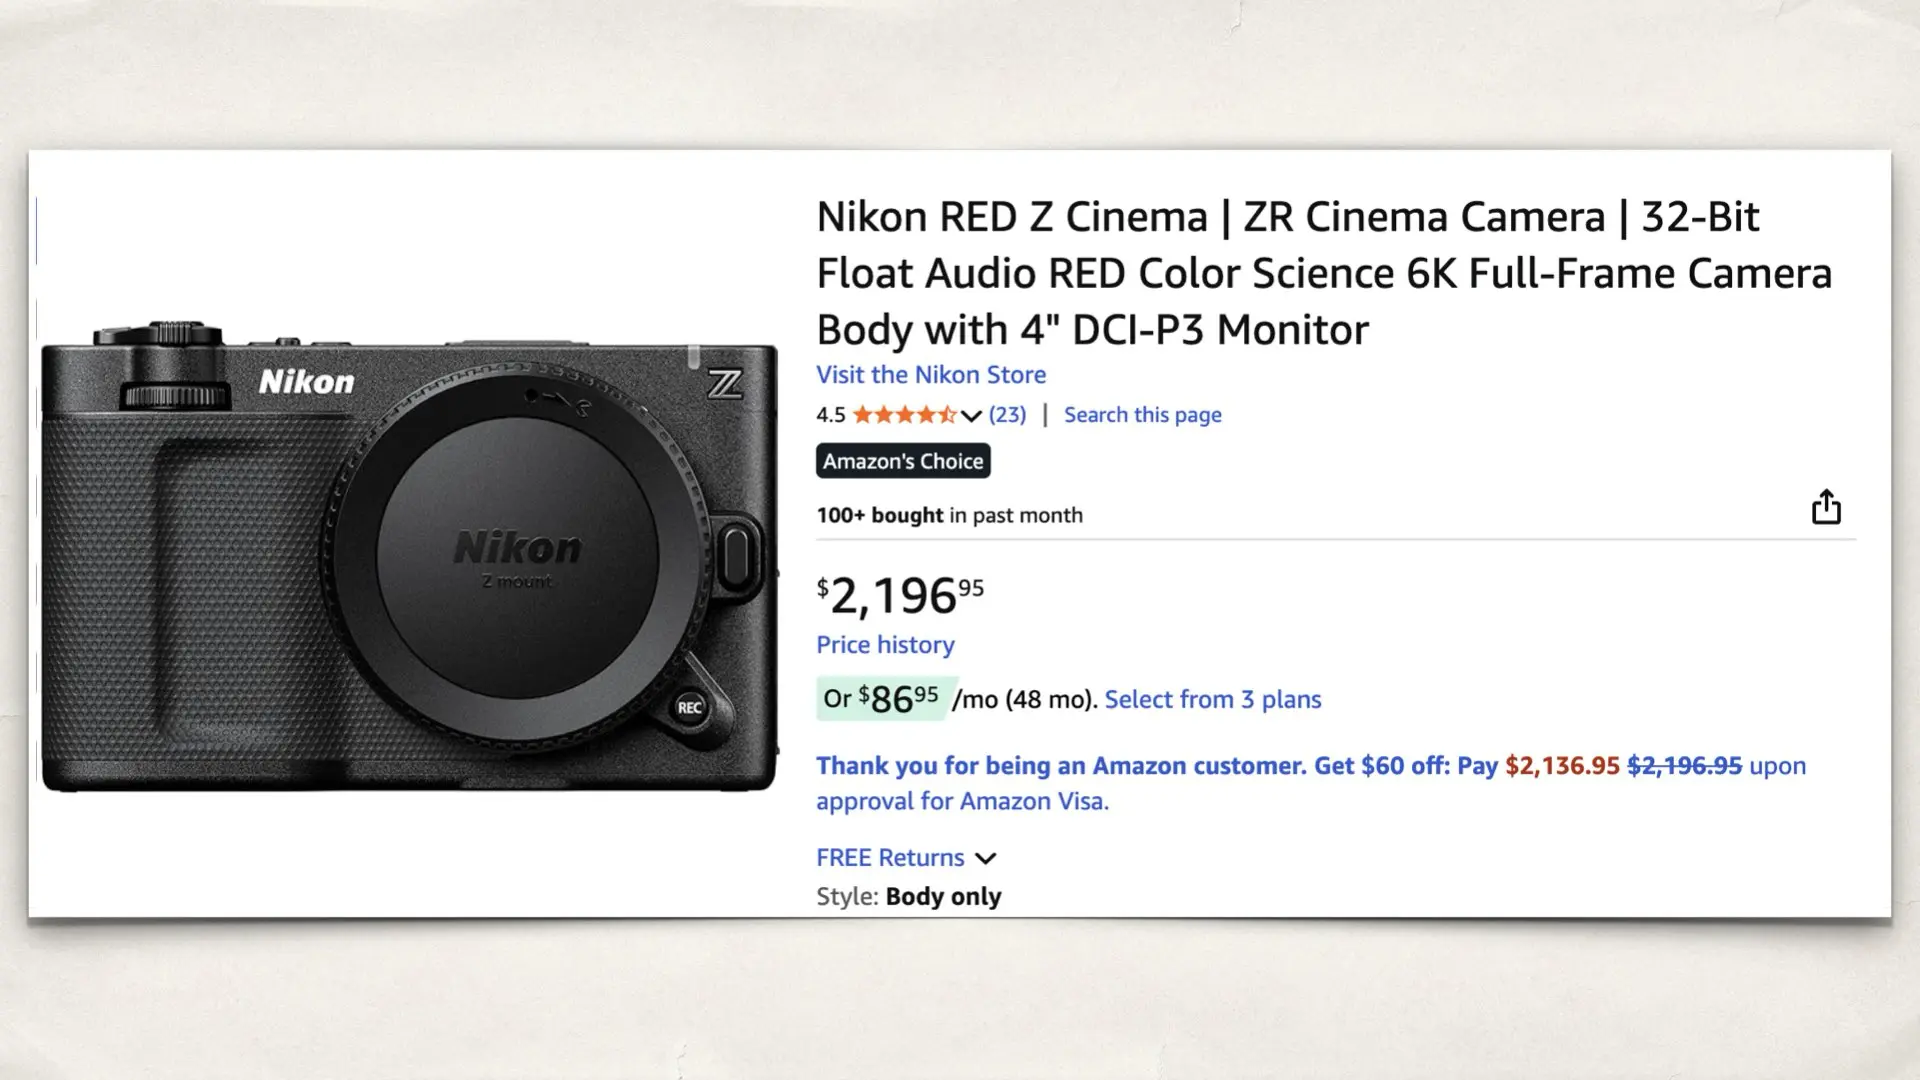The width and height of the screenshot is (1920, 1080).
Task: Open the Price history page
Action: (884, 645)
